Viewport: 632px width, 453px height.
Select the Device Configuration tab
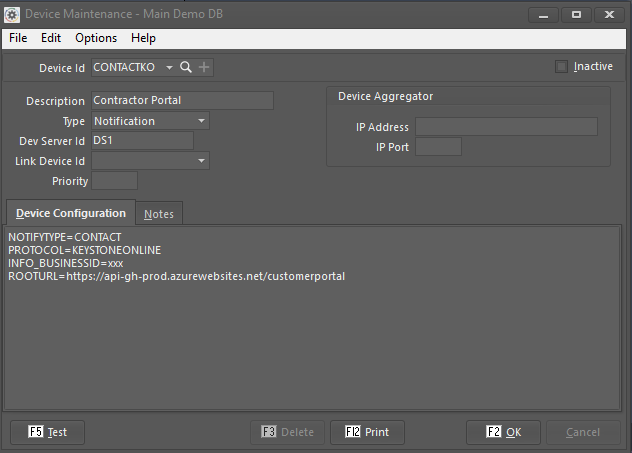pos(71,213)
